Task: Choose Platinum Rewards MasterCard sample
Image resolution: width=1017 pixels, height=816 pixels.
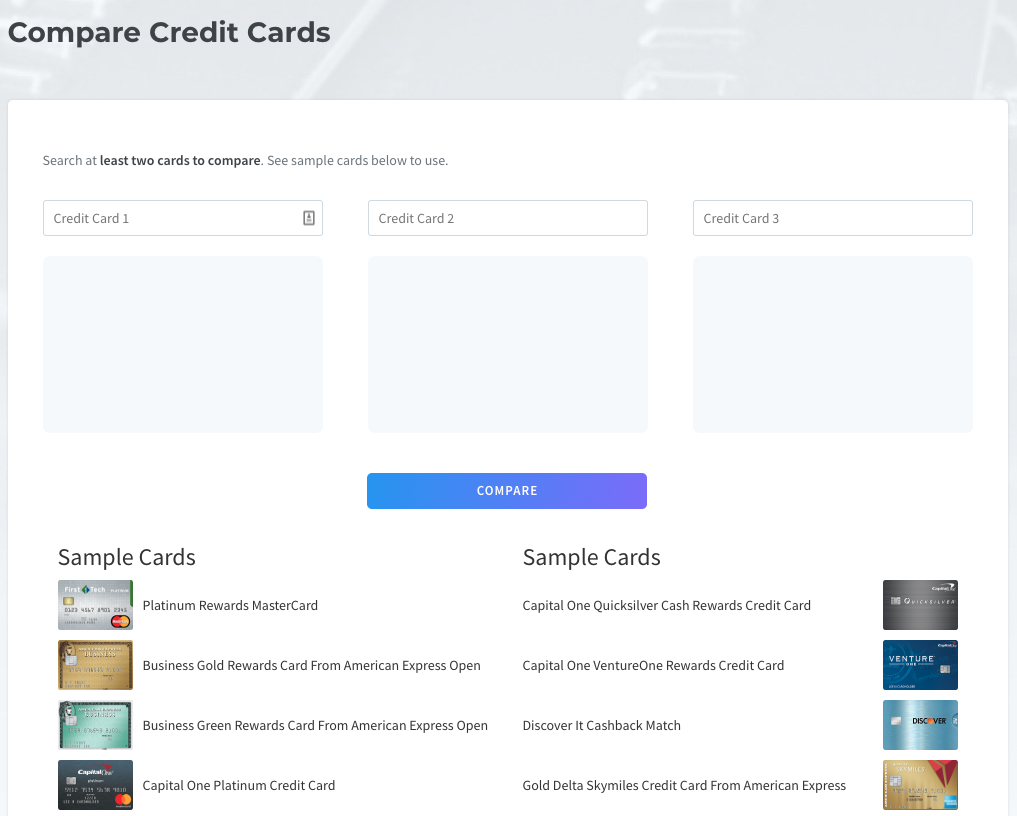Action: point(230,605)
